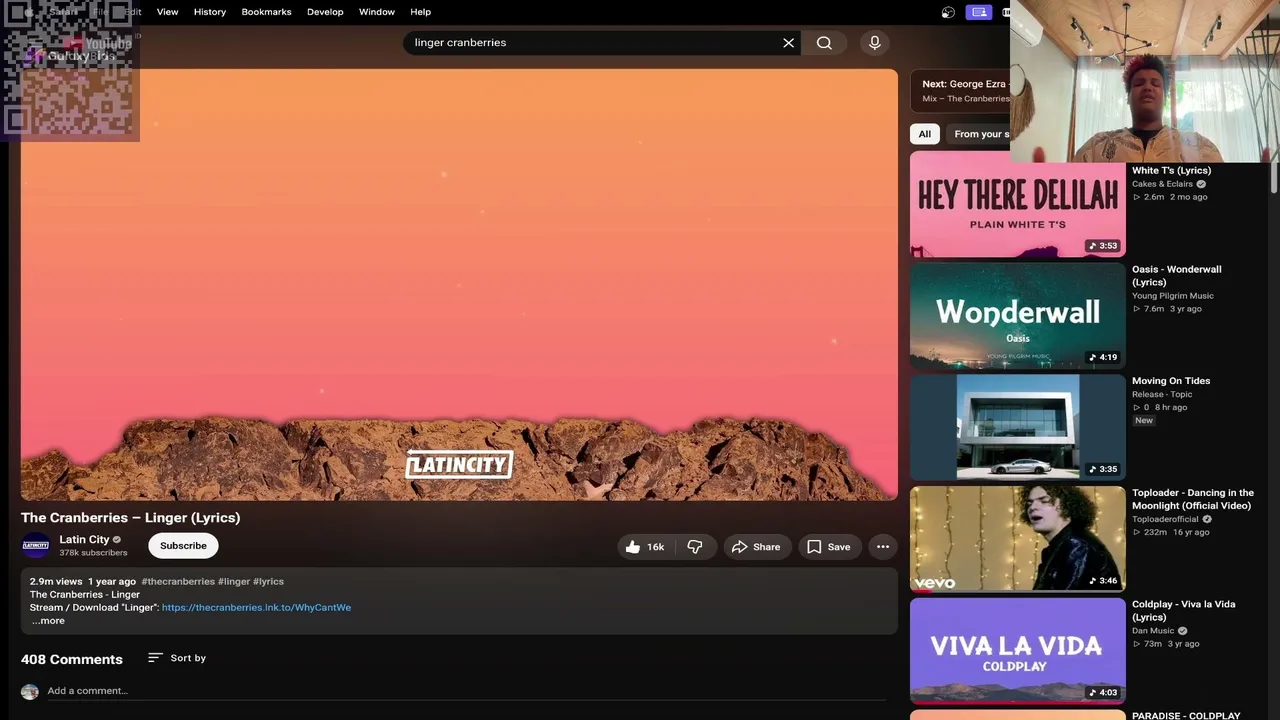1280x720 pixels.
Task: Click the #lyrics hashtag
Action: coord(268,582)
